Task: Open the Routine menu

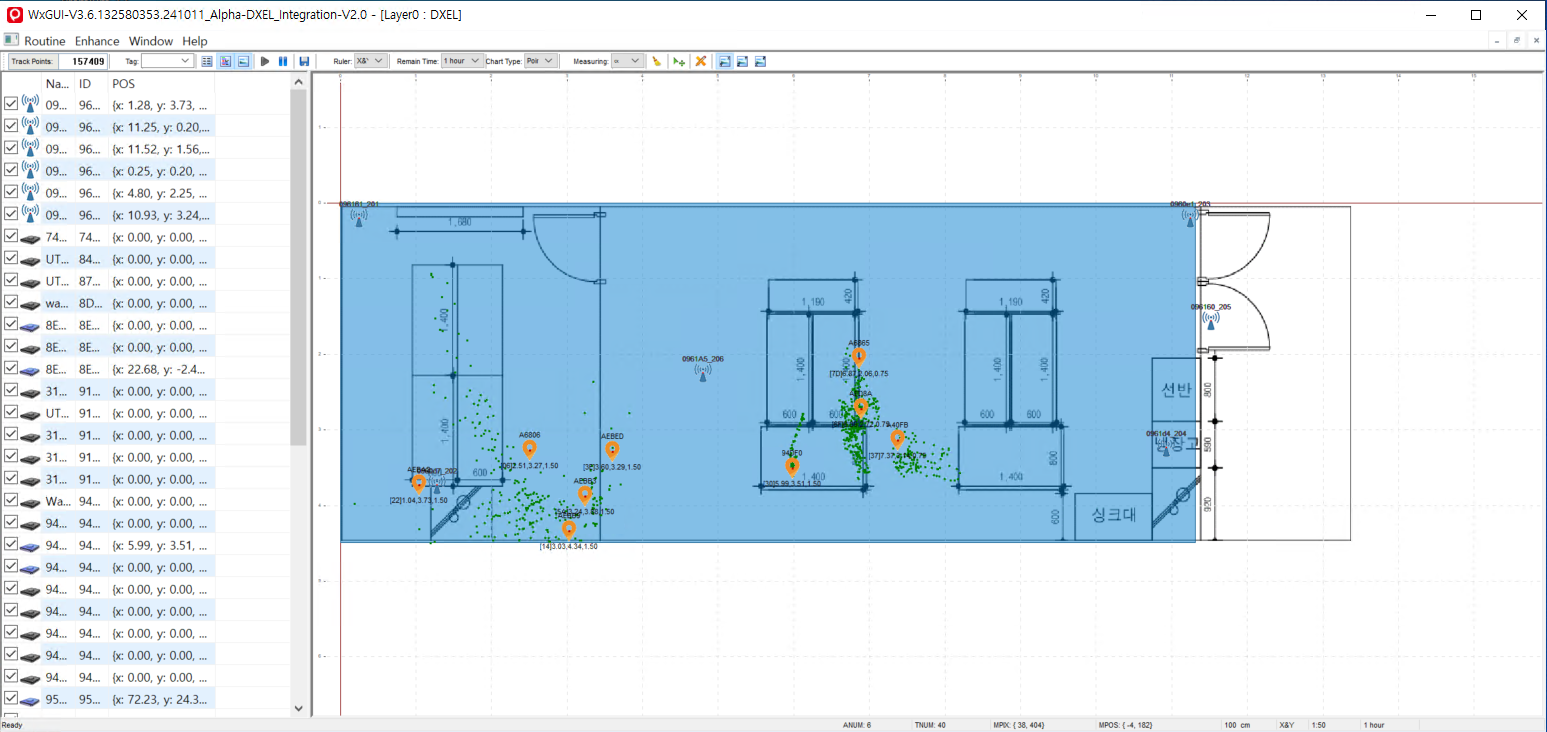Action: coord(45,41)
